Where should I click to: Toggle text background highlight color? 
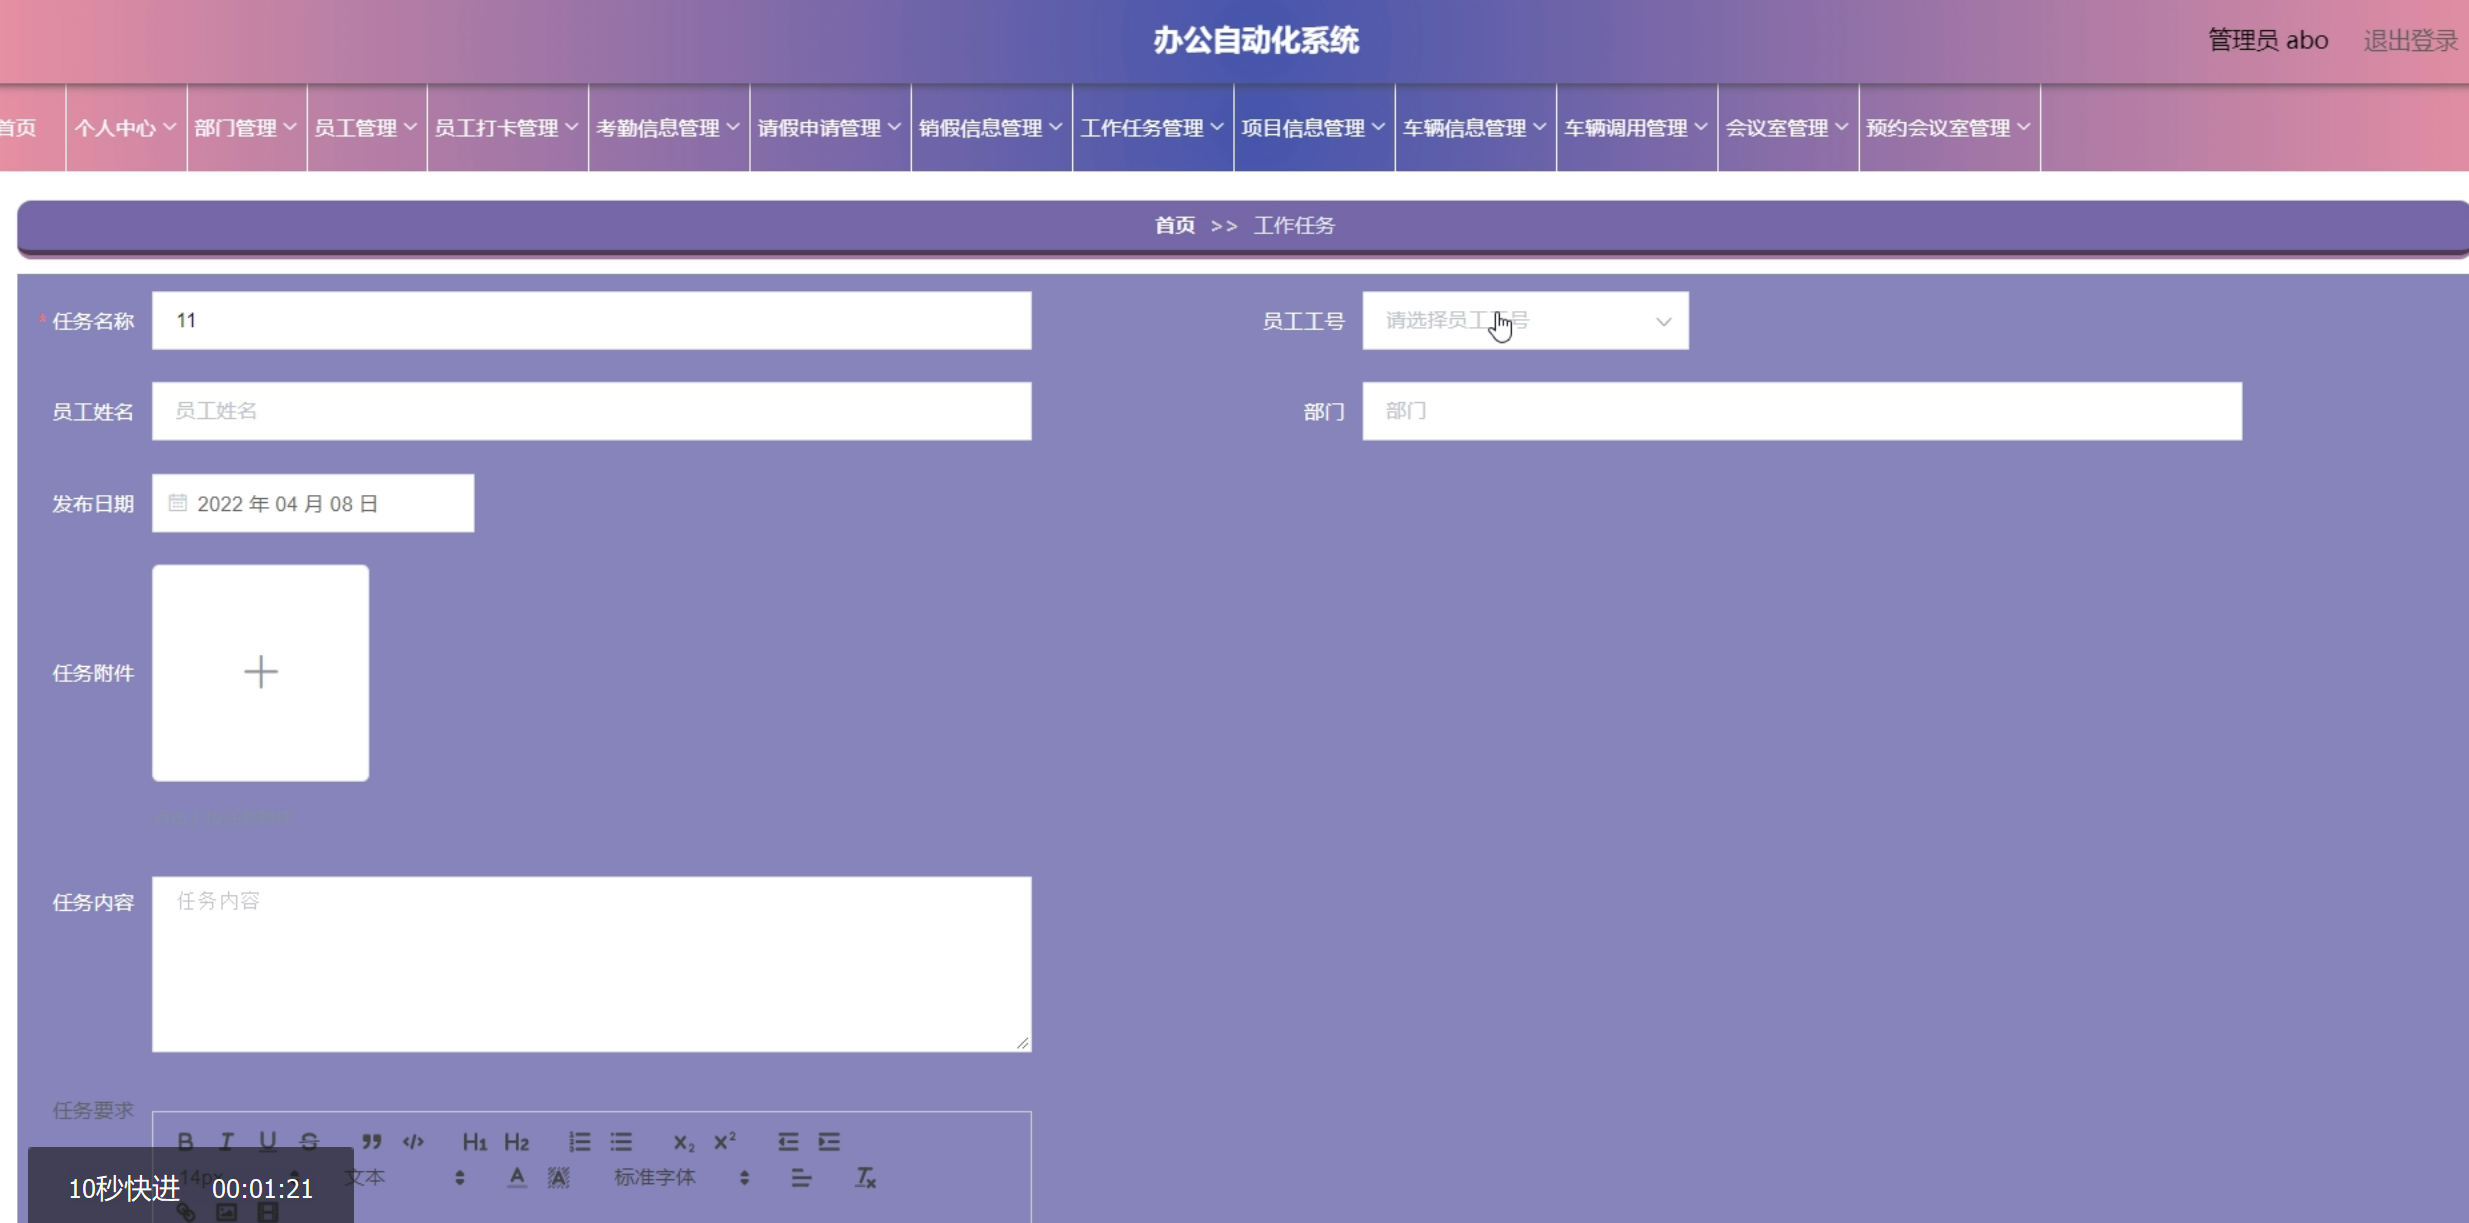click(x=558, y=1177)
